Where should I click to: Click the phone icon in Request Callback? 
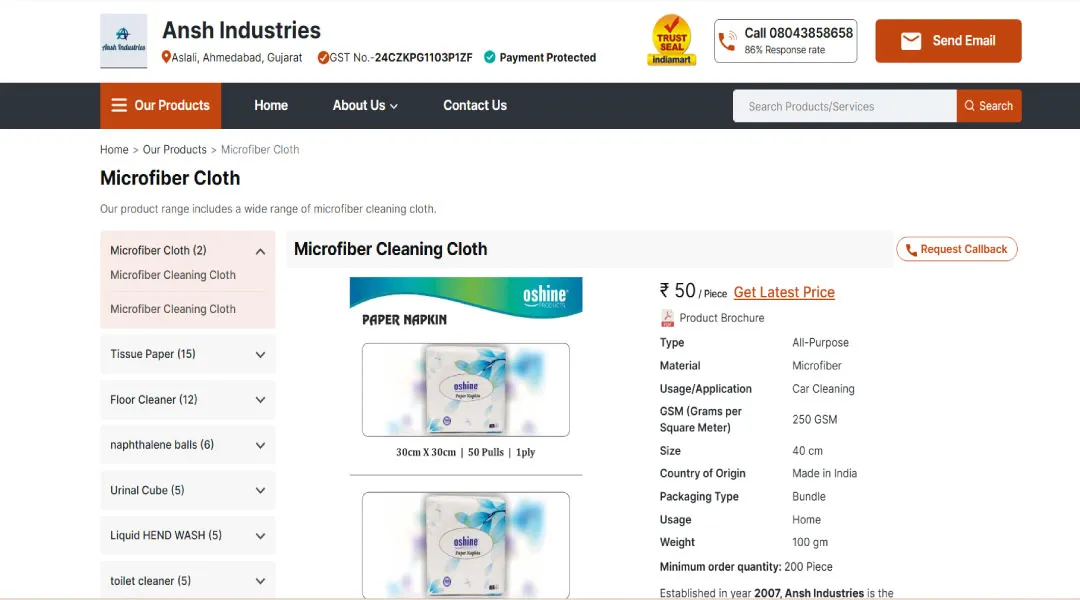[x=911, y=249]
